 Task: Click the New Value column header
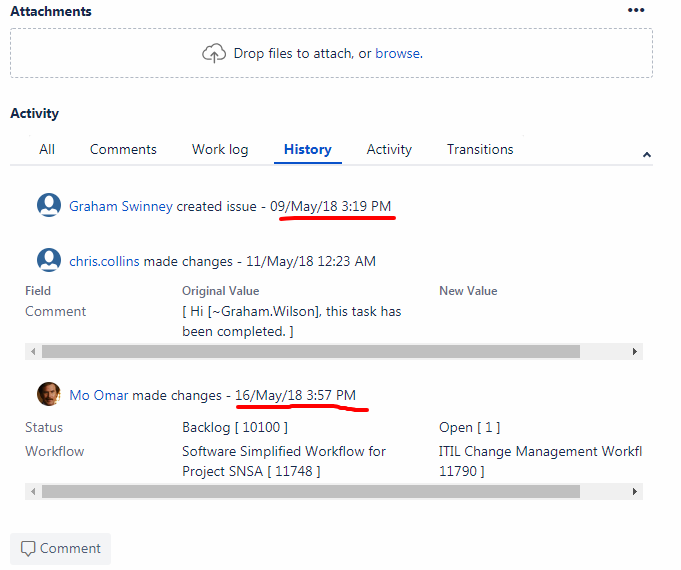(x=468, y=291)
